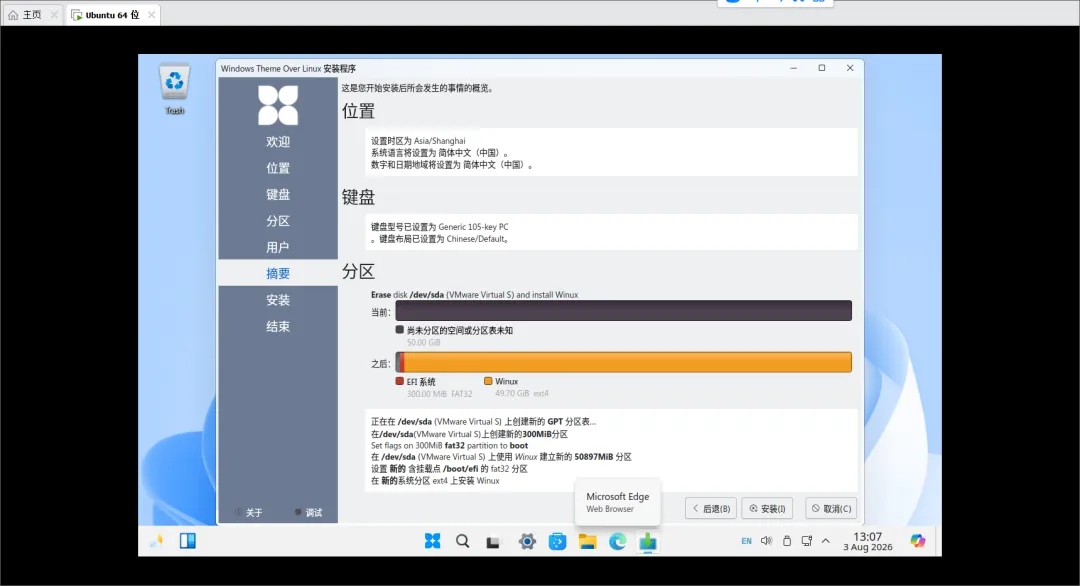Minimize the installer window
This screenshot has width=1080, height=586.
click(x=793, y=68)
